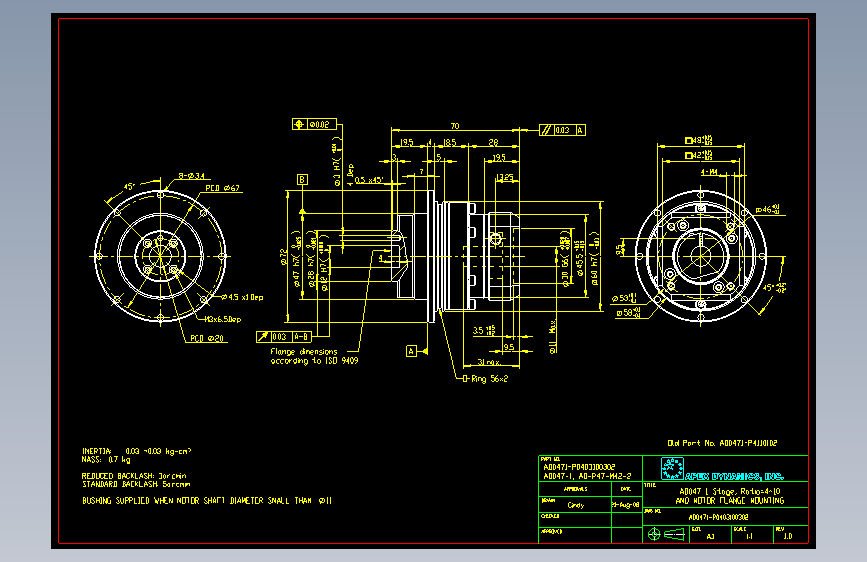This screenshot has height=562, width=867.
Task: Select 'A0047-1, AD-P47-M42-2' text
Action: tap(587, 476)
